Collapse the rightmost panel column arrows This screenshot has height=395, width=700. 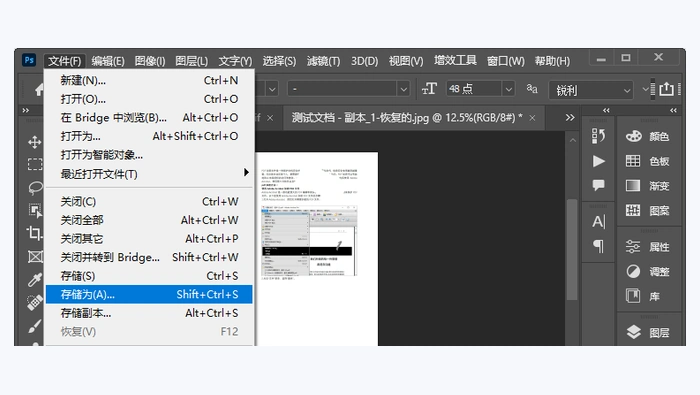[x=673, y=110]
